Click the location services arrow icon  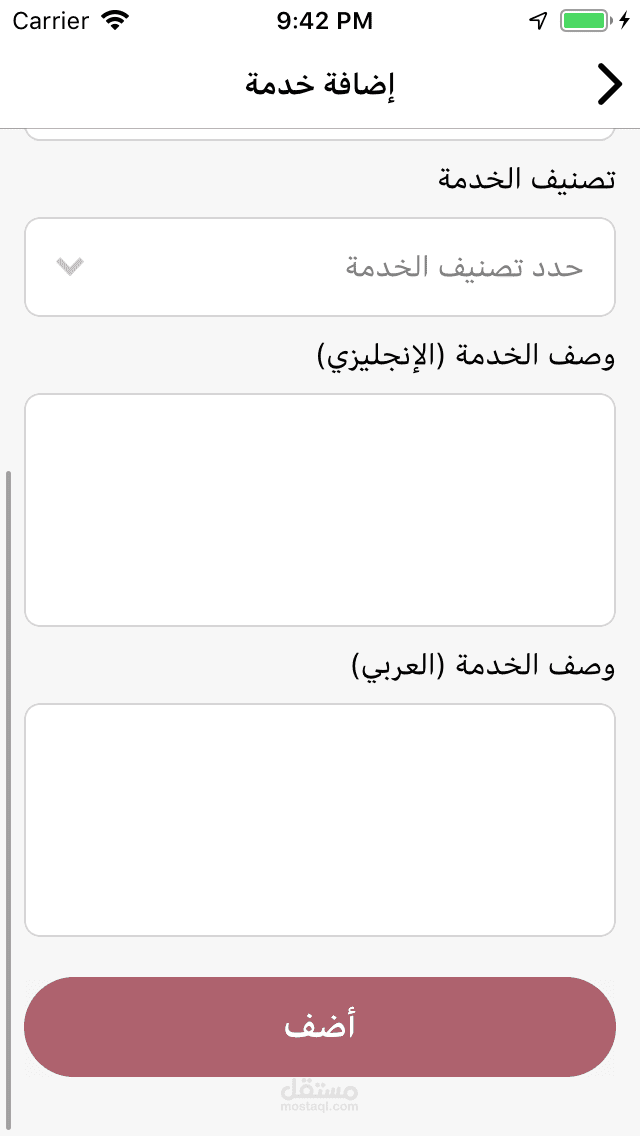(x=539, y=20)
